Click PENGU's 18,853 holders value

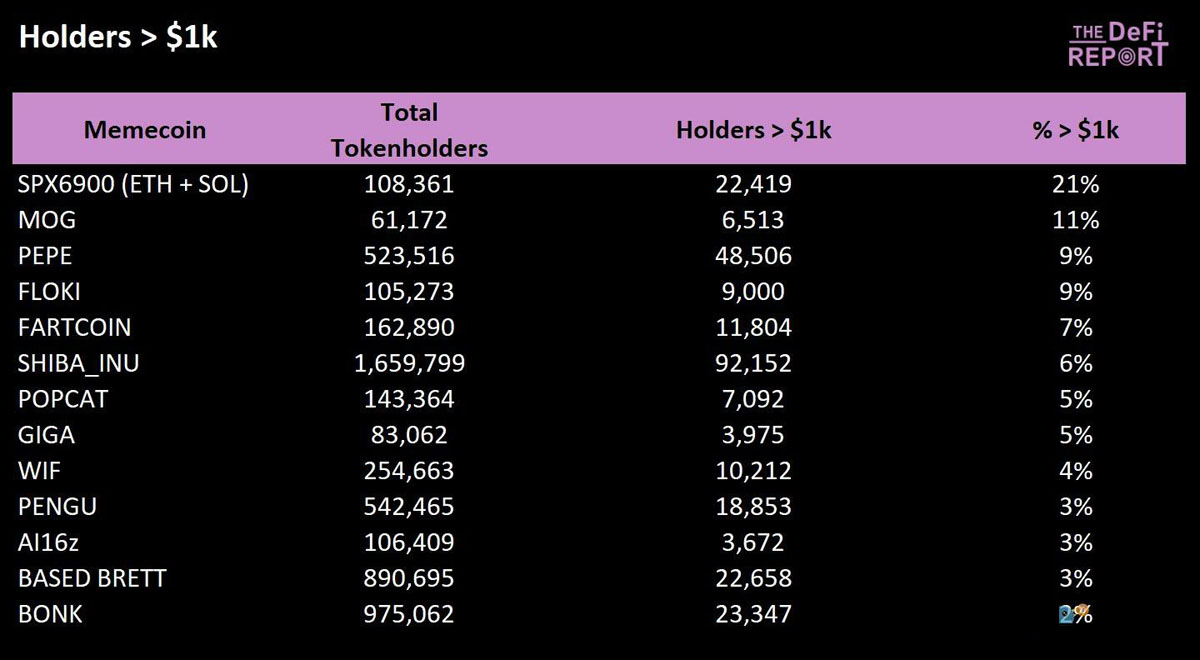pyautogui.click(x=756, y=507)
